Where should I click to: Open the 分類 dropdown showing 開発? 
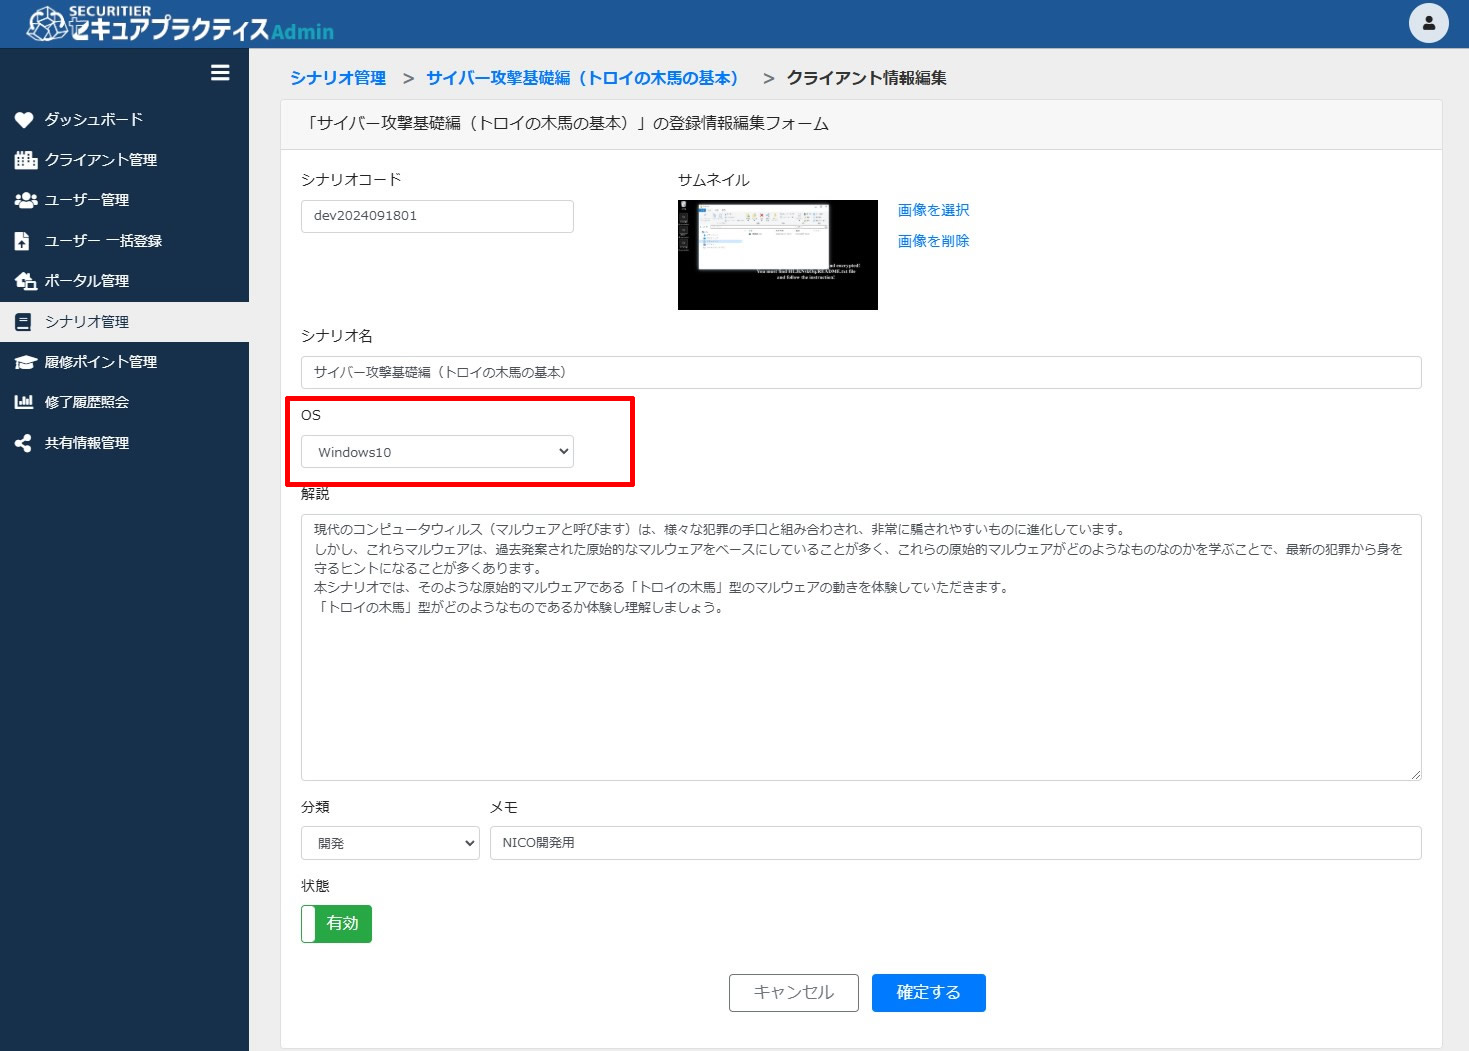click(x=390, y=843)
